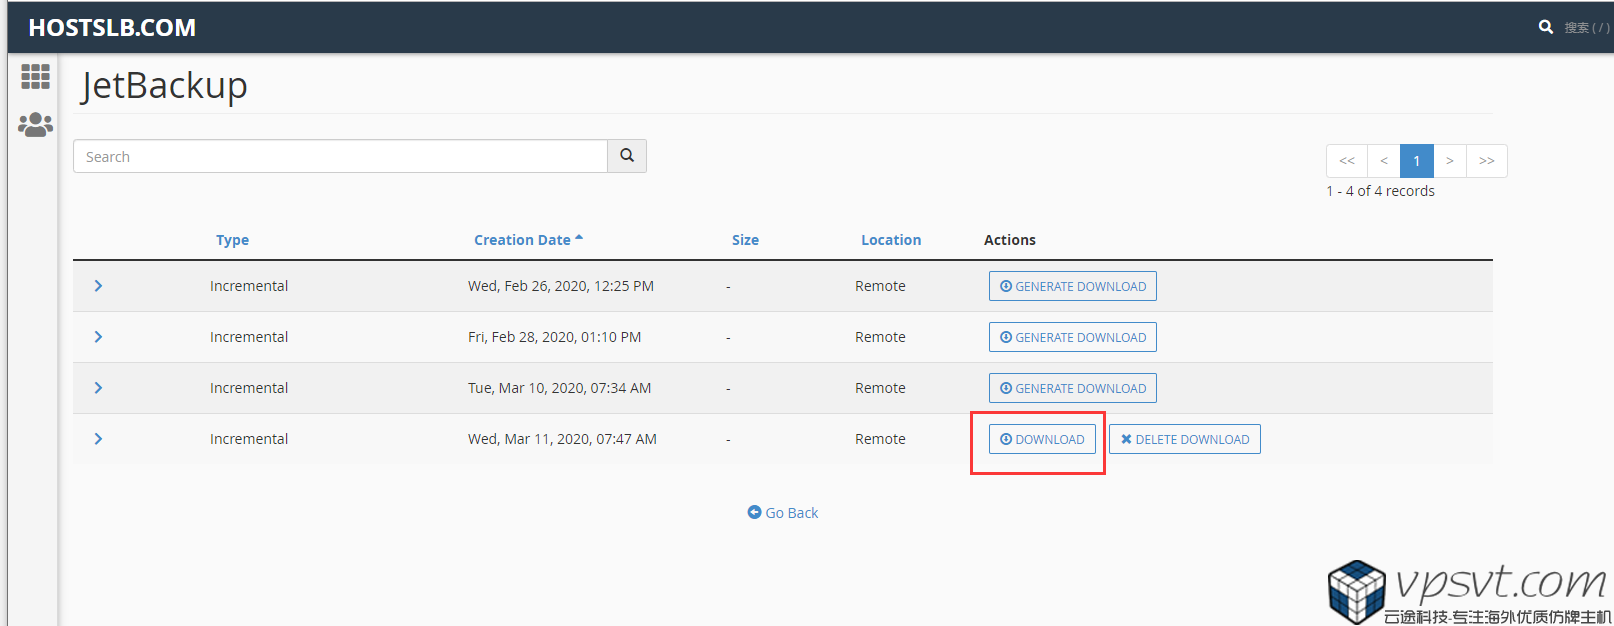Screen dimensions: 1614x626
Task: Generate download for Feb 28 backup
Action: click(1072, 337)
